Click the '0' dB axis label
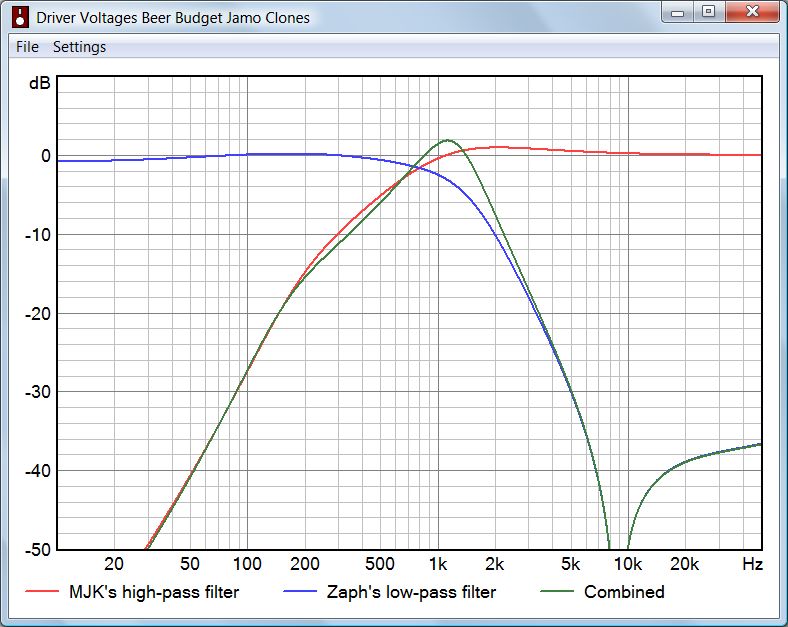 pos(46,156)
